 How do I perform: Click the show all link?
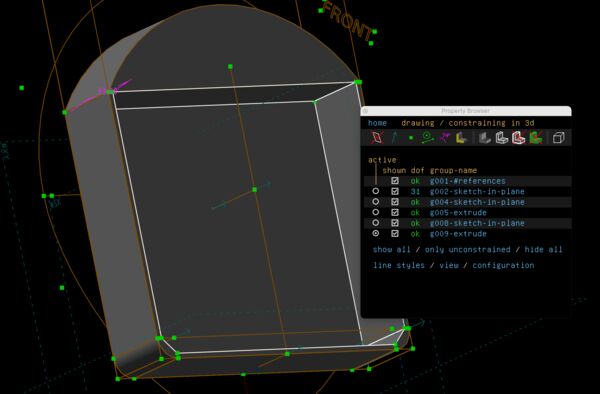click(391, 249)
